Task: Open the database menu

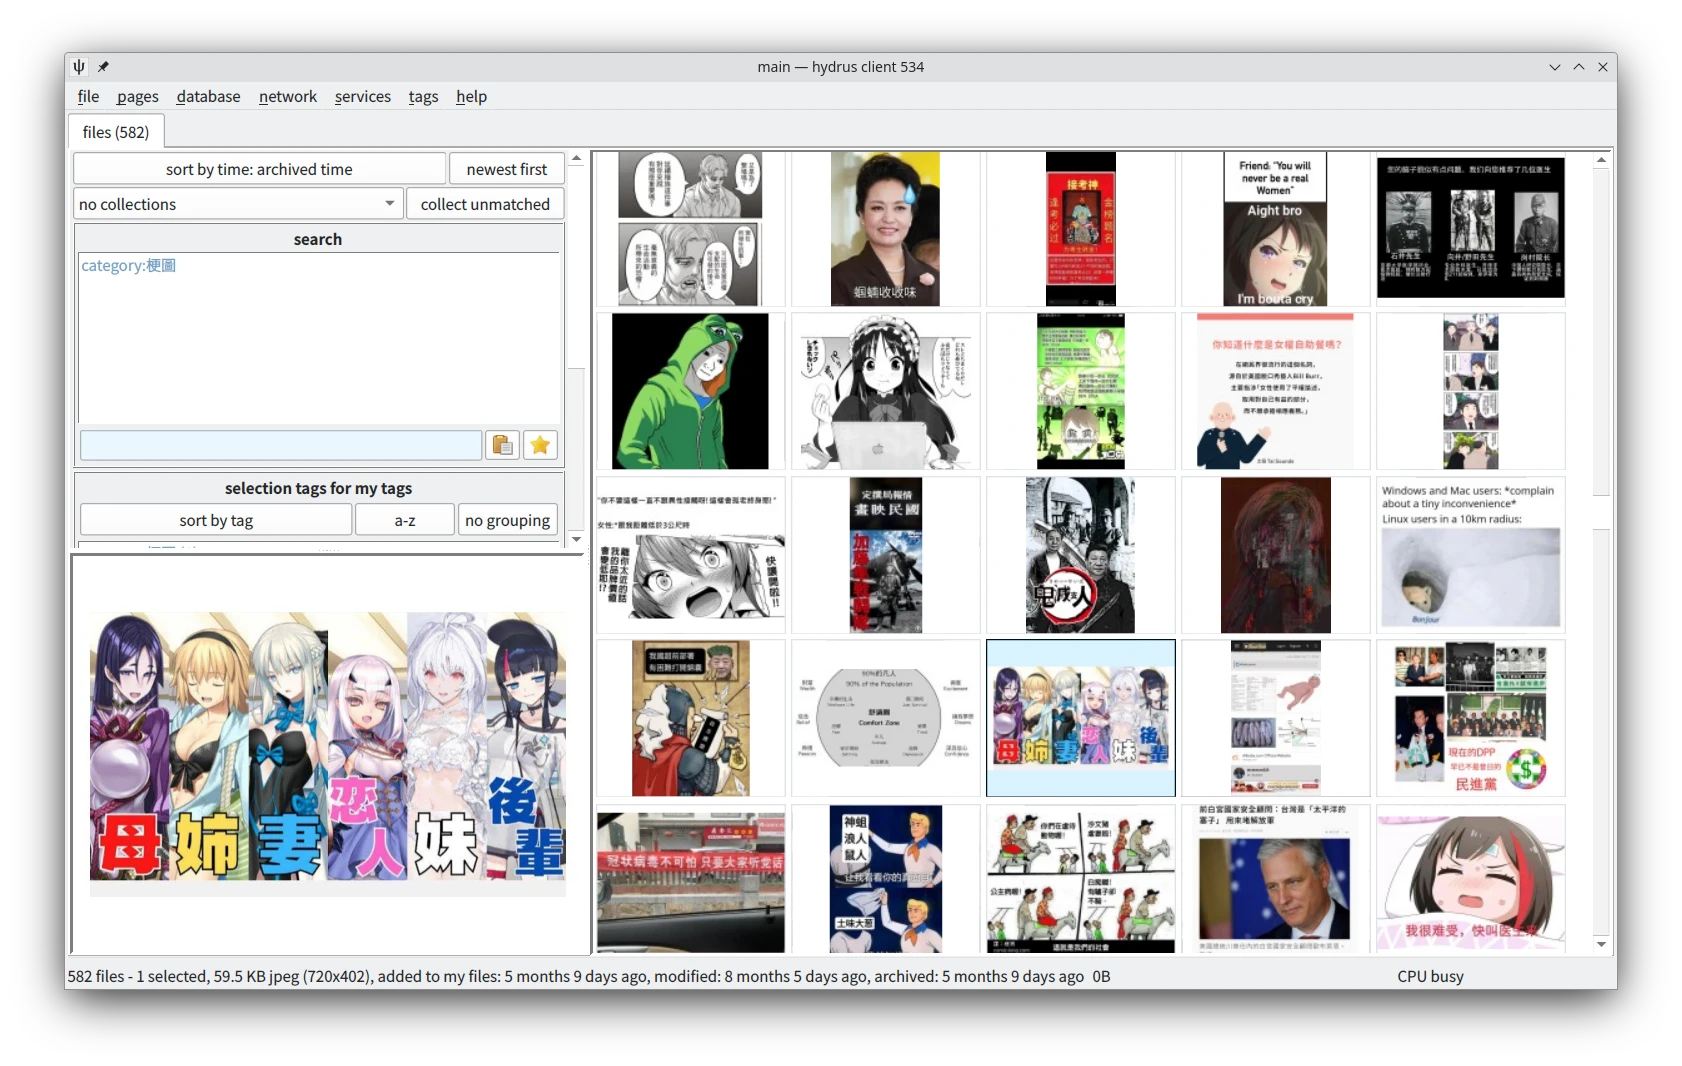Action: tap(208, 96)
